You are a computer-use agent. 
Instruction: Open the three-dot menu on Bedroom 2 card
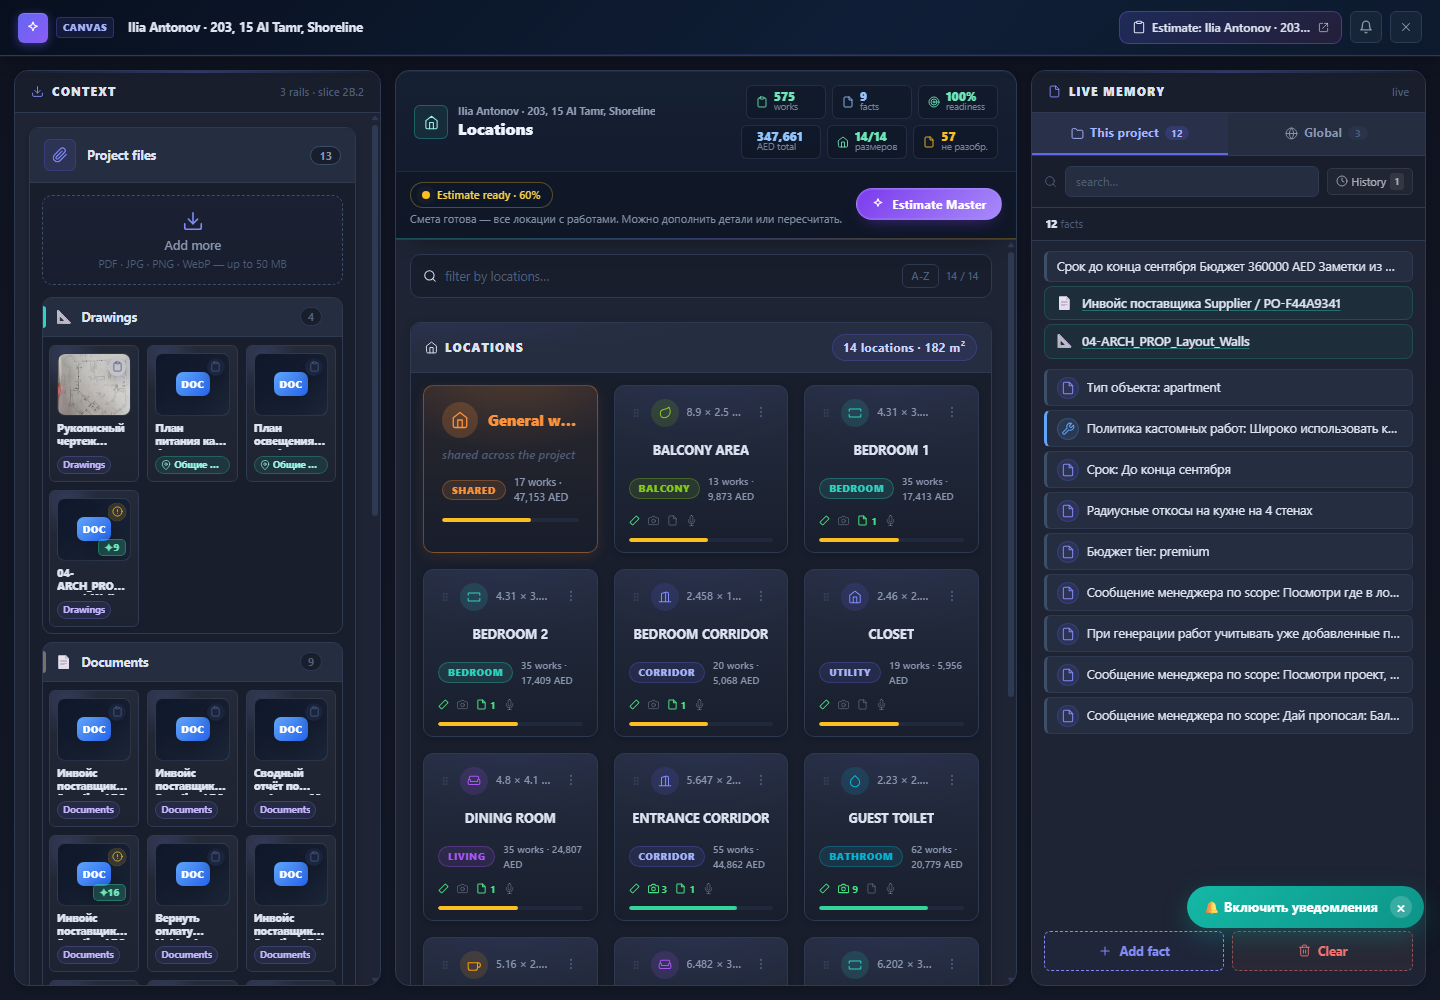[x=571, y=596]
